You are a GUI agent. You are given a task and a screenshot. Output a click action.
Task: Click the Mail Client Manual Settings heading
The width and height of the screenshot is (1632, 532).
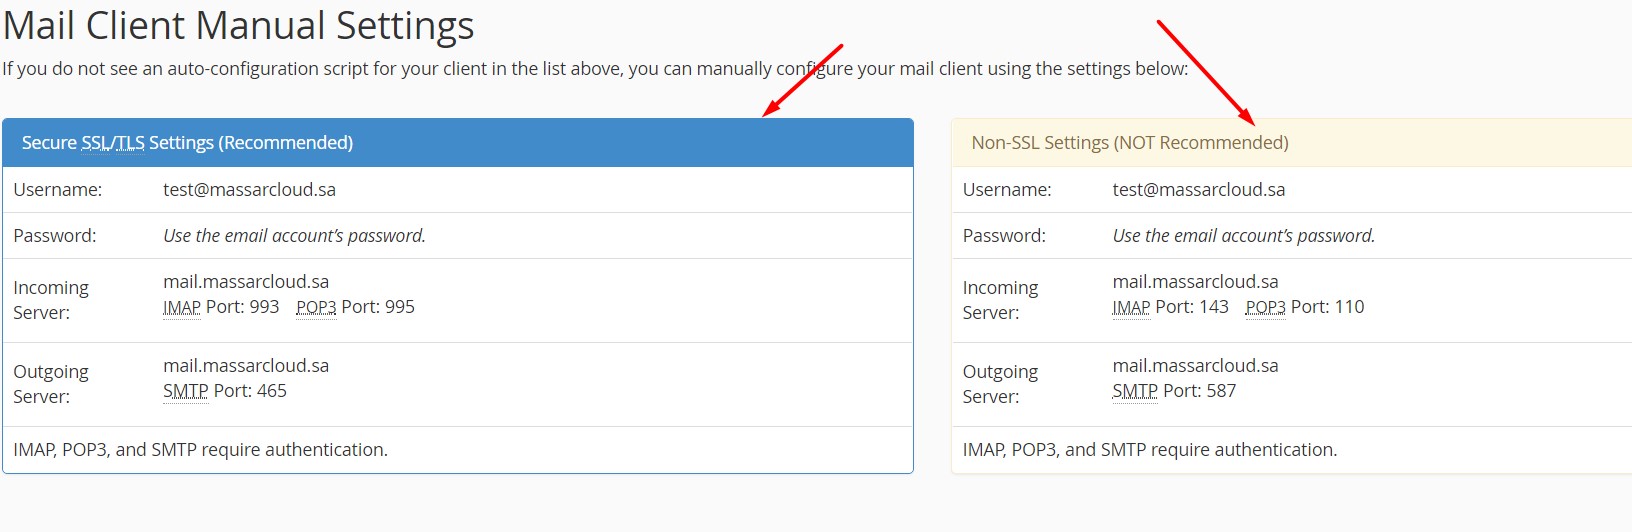click(238, 27)
